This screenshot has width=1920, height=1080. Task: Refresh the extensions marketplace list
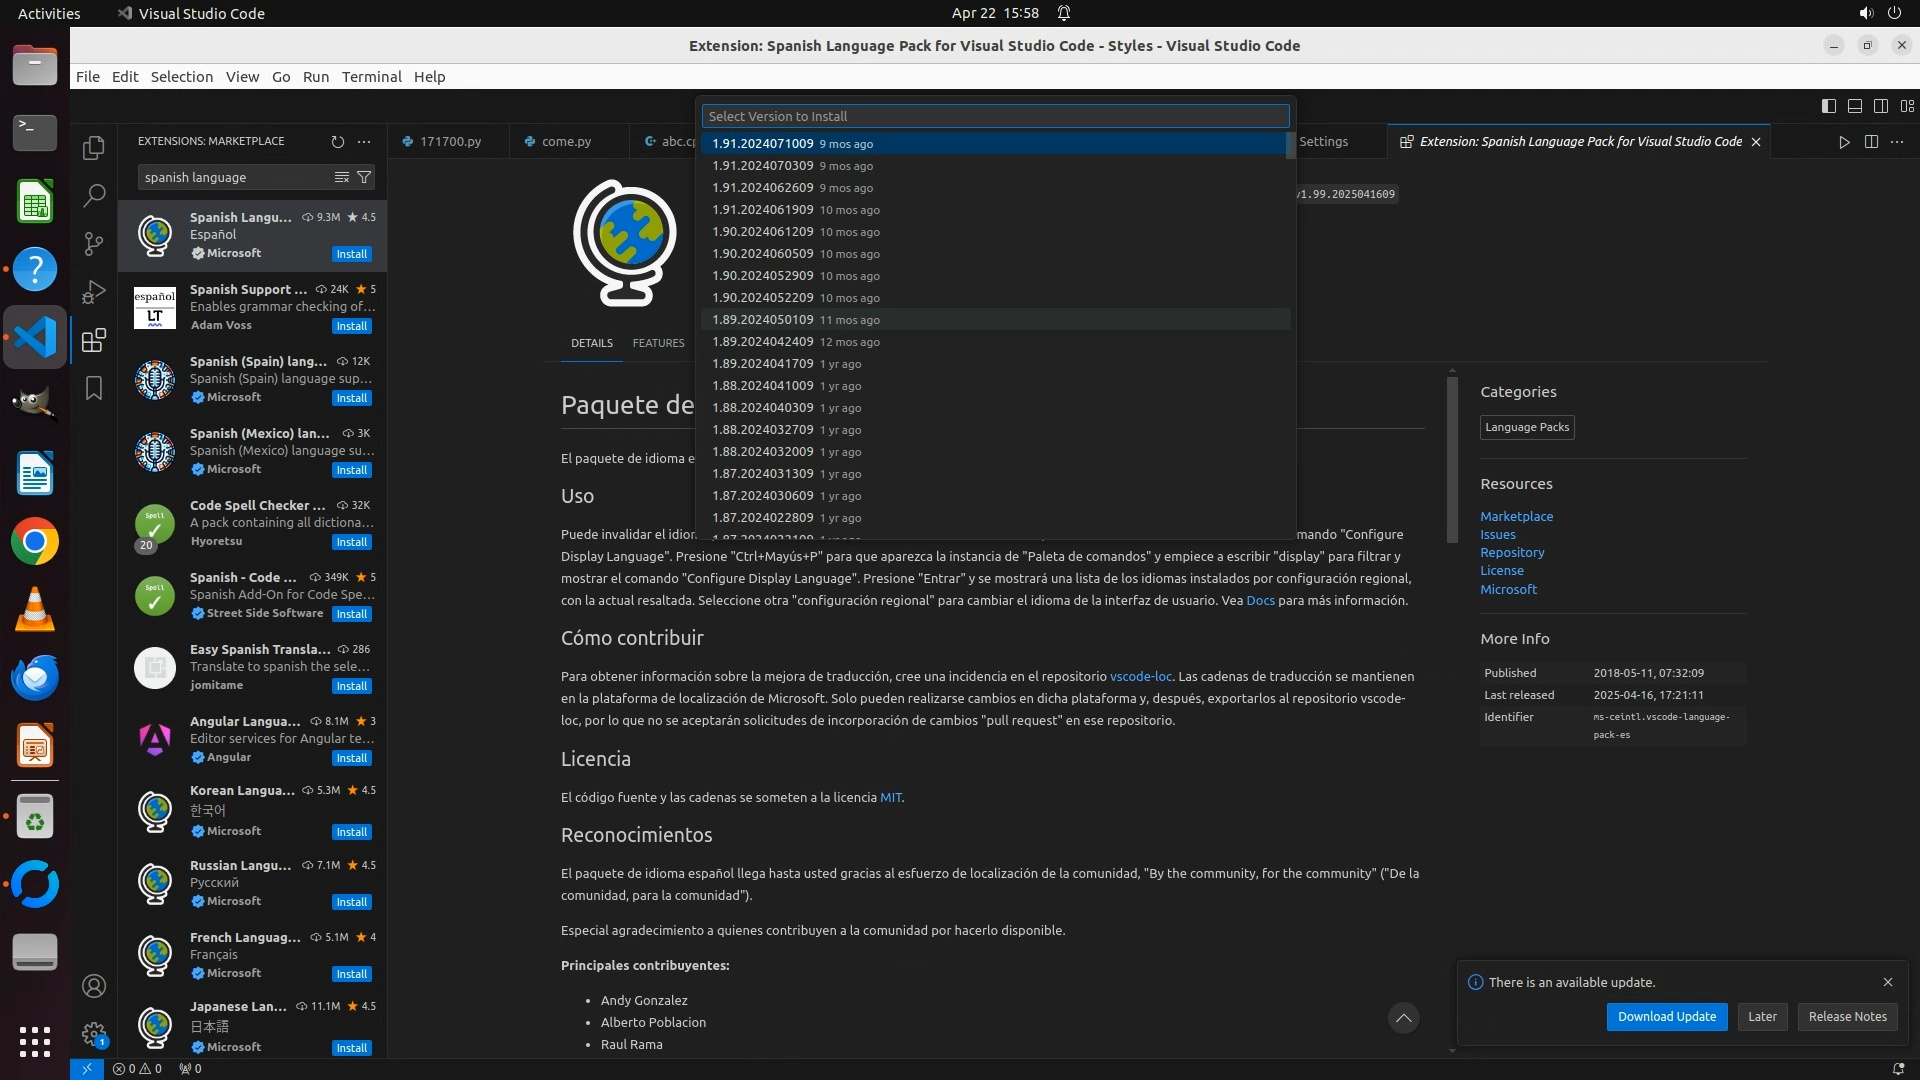[338, 142]
